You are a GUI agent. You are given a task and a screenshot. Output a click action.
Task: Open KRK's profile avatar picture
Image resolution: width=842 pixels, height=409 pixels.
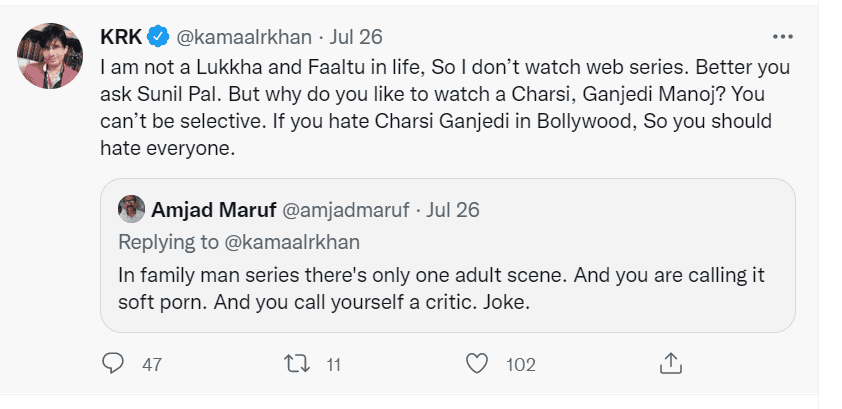coord(49,54)
